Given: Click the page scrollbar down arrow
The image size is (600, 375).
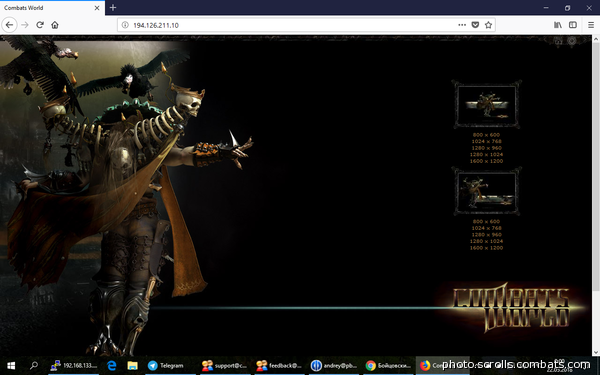Looking at the screenshot, I should tap(596, 352).
